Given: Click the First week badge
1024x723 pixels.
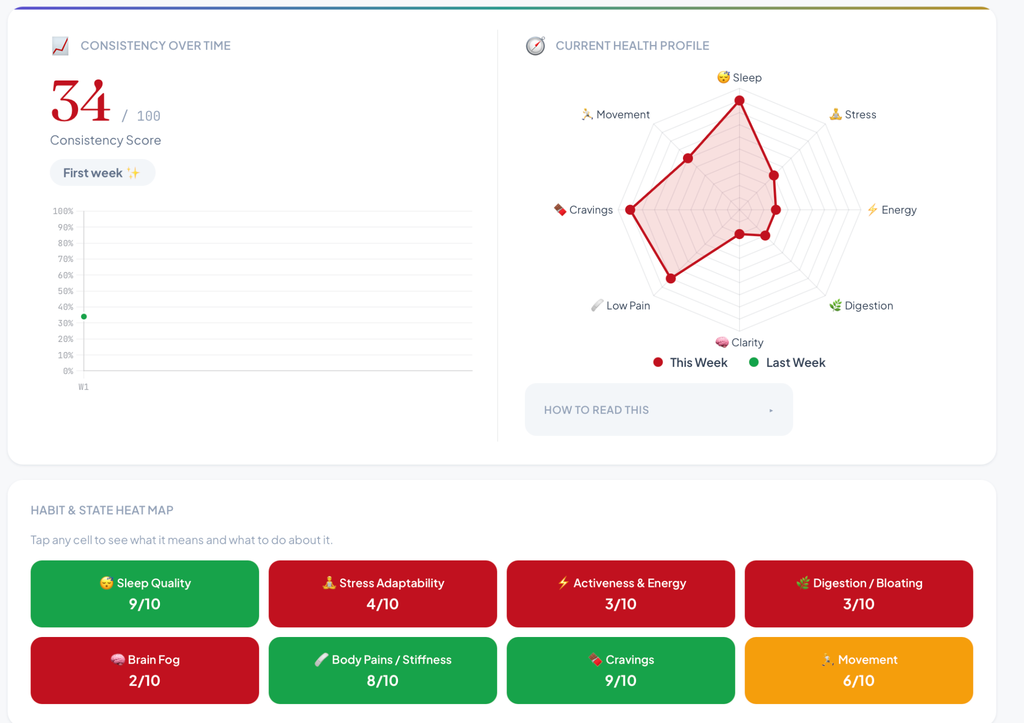Looking at the screenshot, I should [x=103, y=172].
